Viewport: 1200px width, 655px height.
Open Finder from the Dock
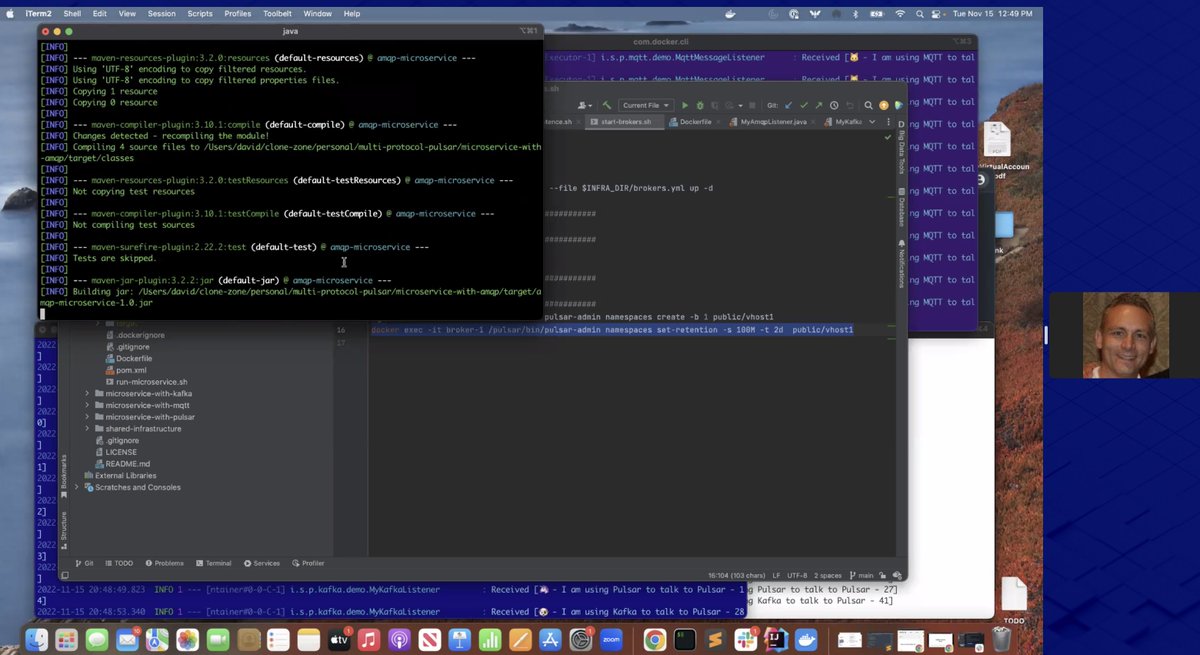click(x=37, y=638)
